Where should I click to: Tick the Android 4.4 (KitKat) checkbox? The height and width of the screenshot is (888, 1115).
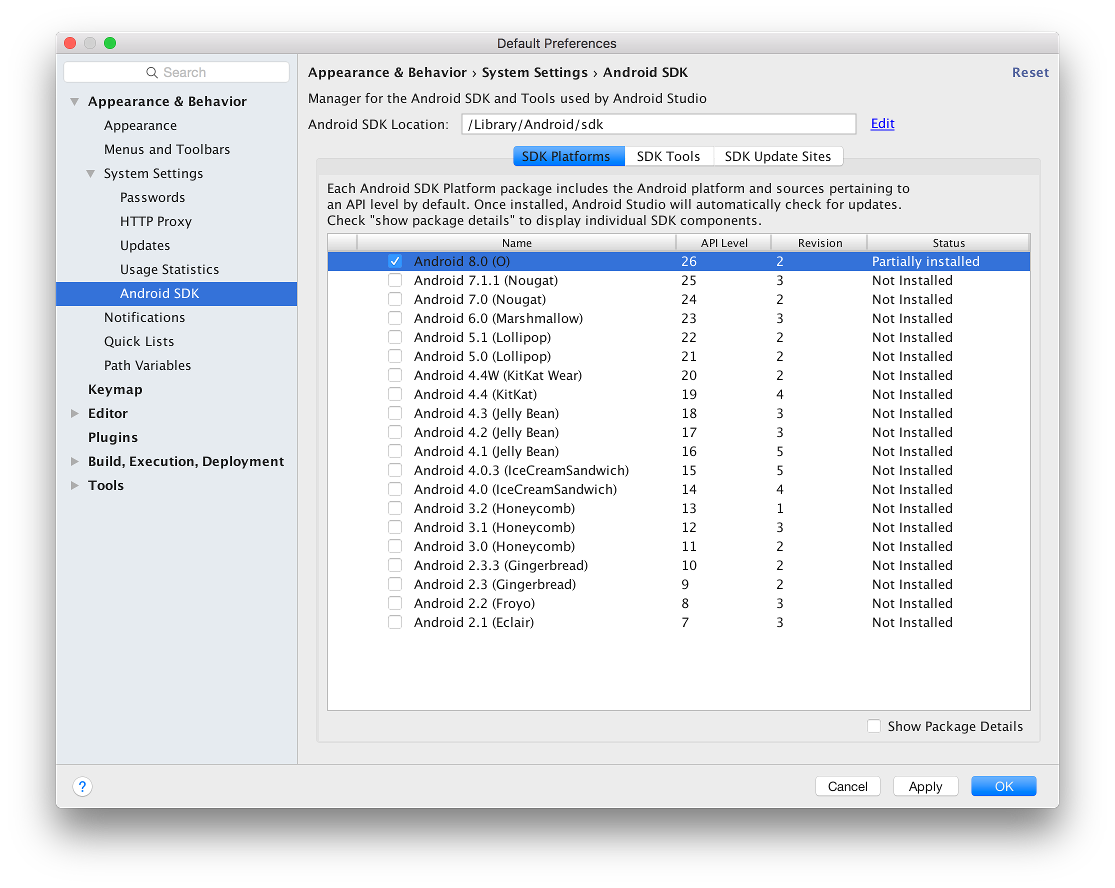pos(395,395)
